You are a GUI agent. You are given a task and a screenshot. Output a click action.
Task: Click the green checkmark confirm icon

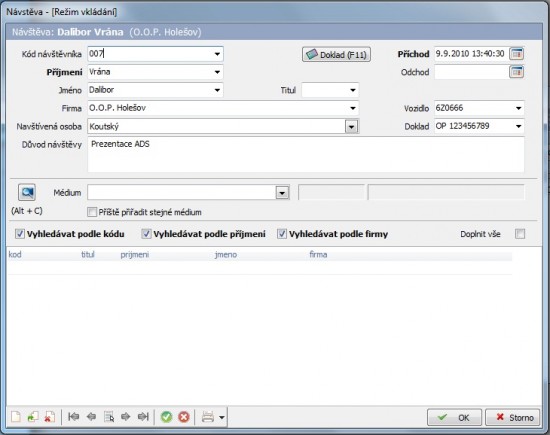[x=166, y=417]
